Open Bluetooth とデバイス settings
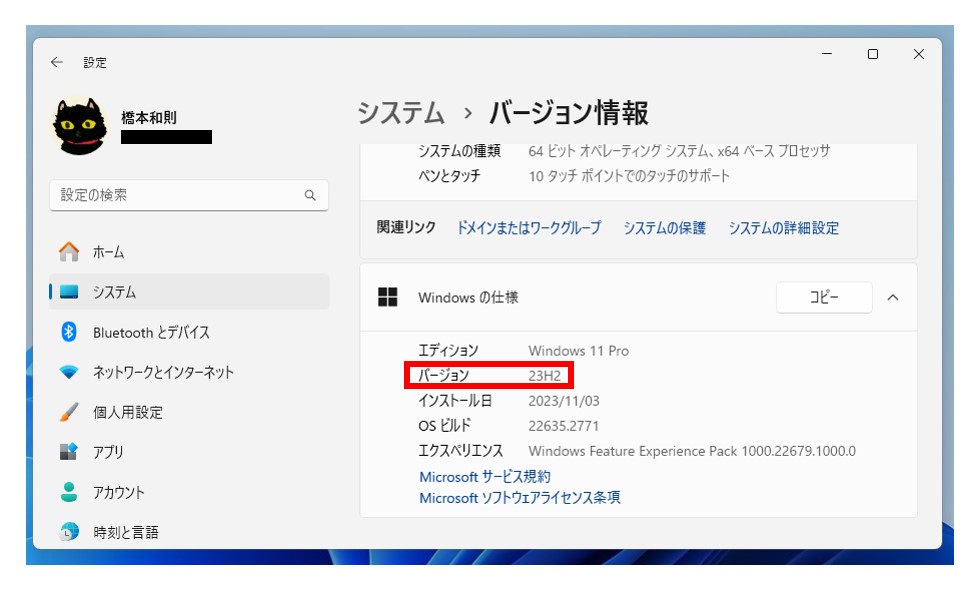Viewport: 975px width, 592px height. 189,332
